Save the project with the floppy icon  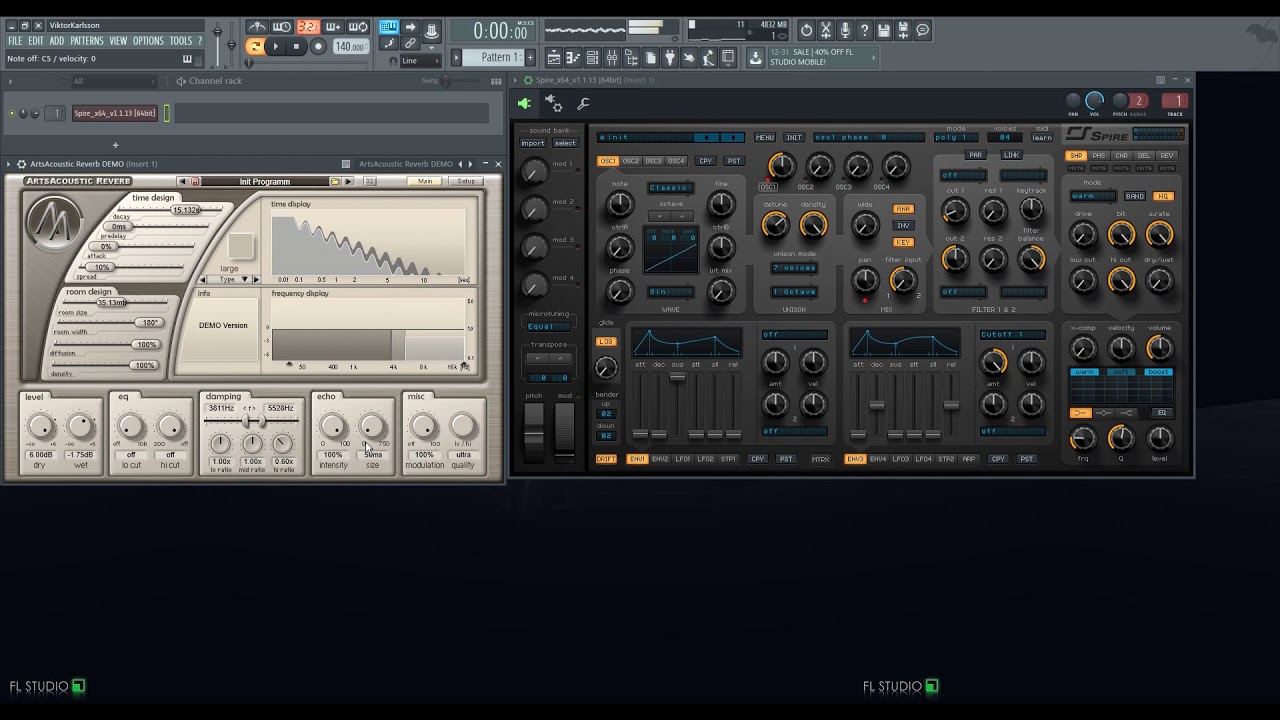pyautogui.click(x=884, y=30)
